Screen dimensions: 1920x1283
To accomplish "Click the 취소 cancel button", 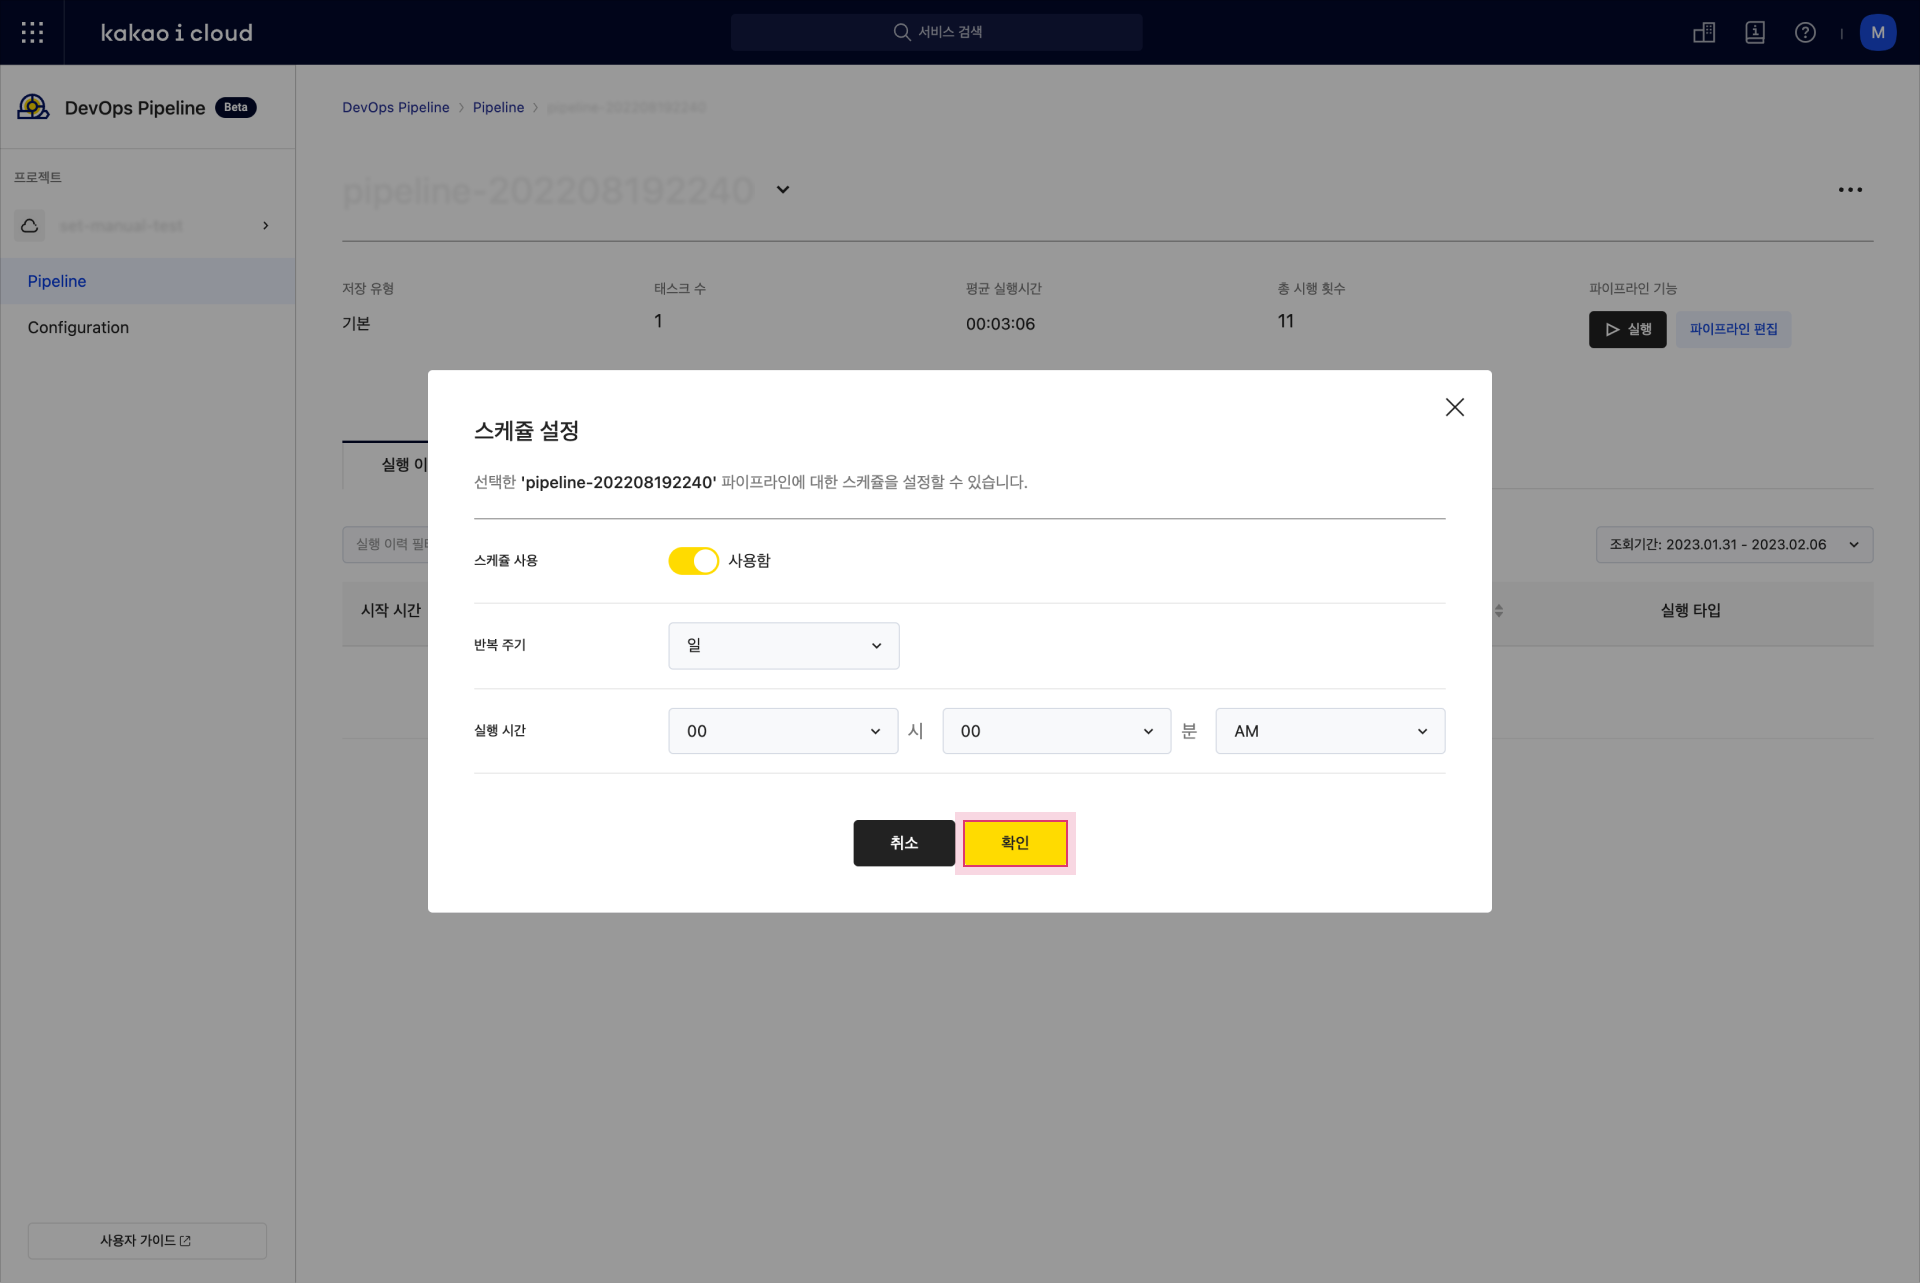I will tap(903, 843).
